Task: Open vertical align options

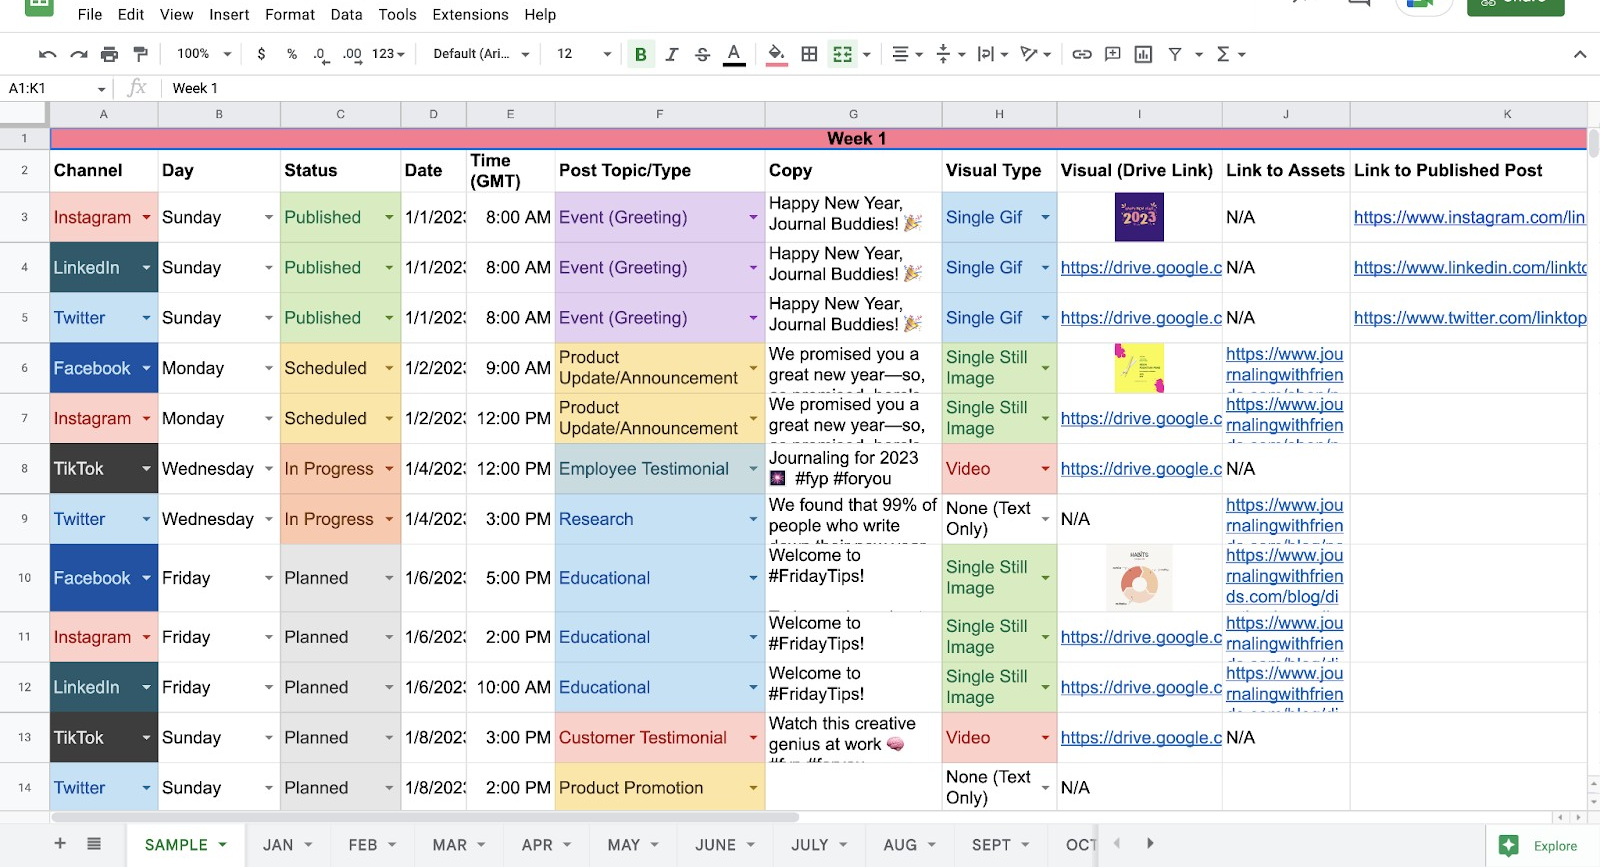Action: pos(950,54)
